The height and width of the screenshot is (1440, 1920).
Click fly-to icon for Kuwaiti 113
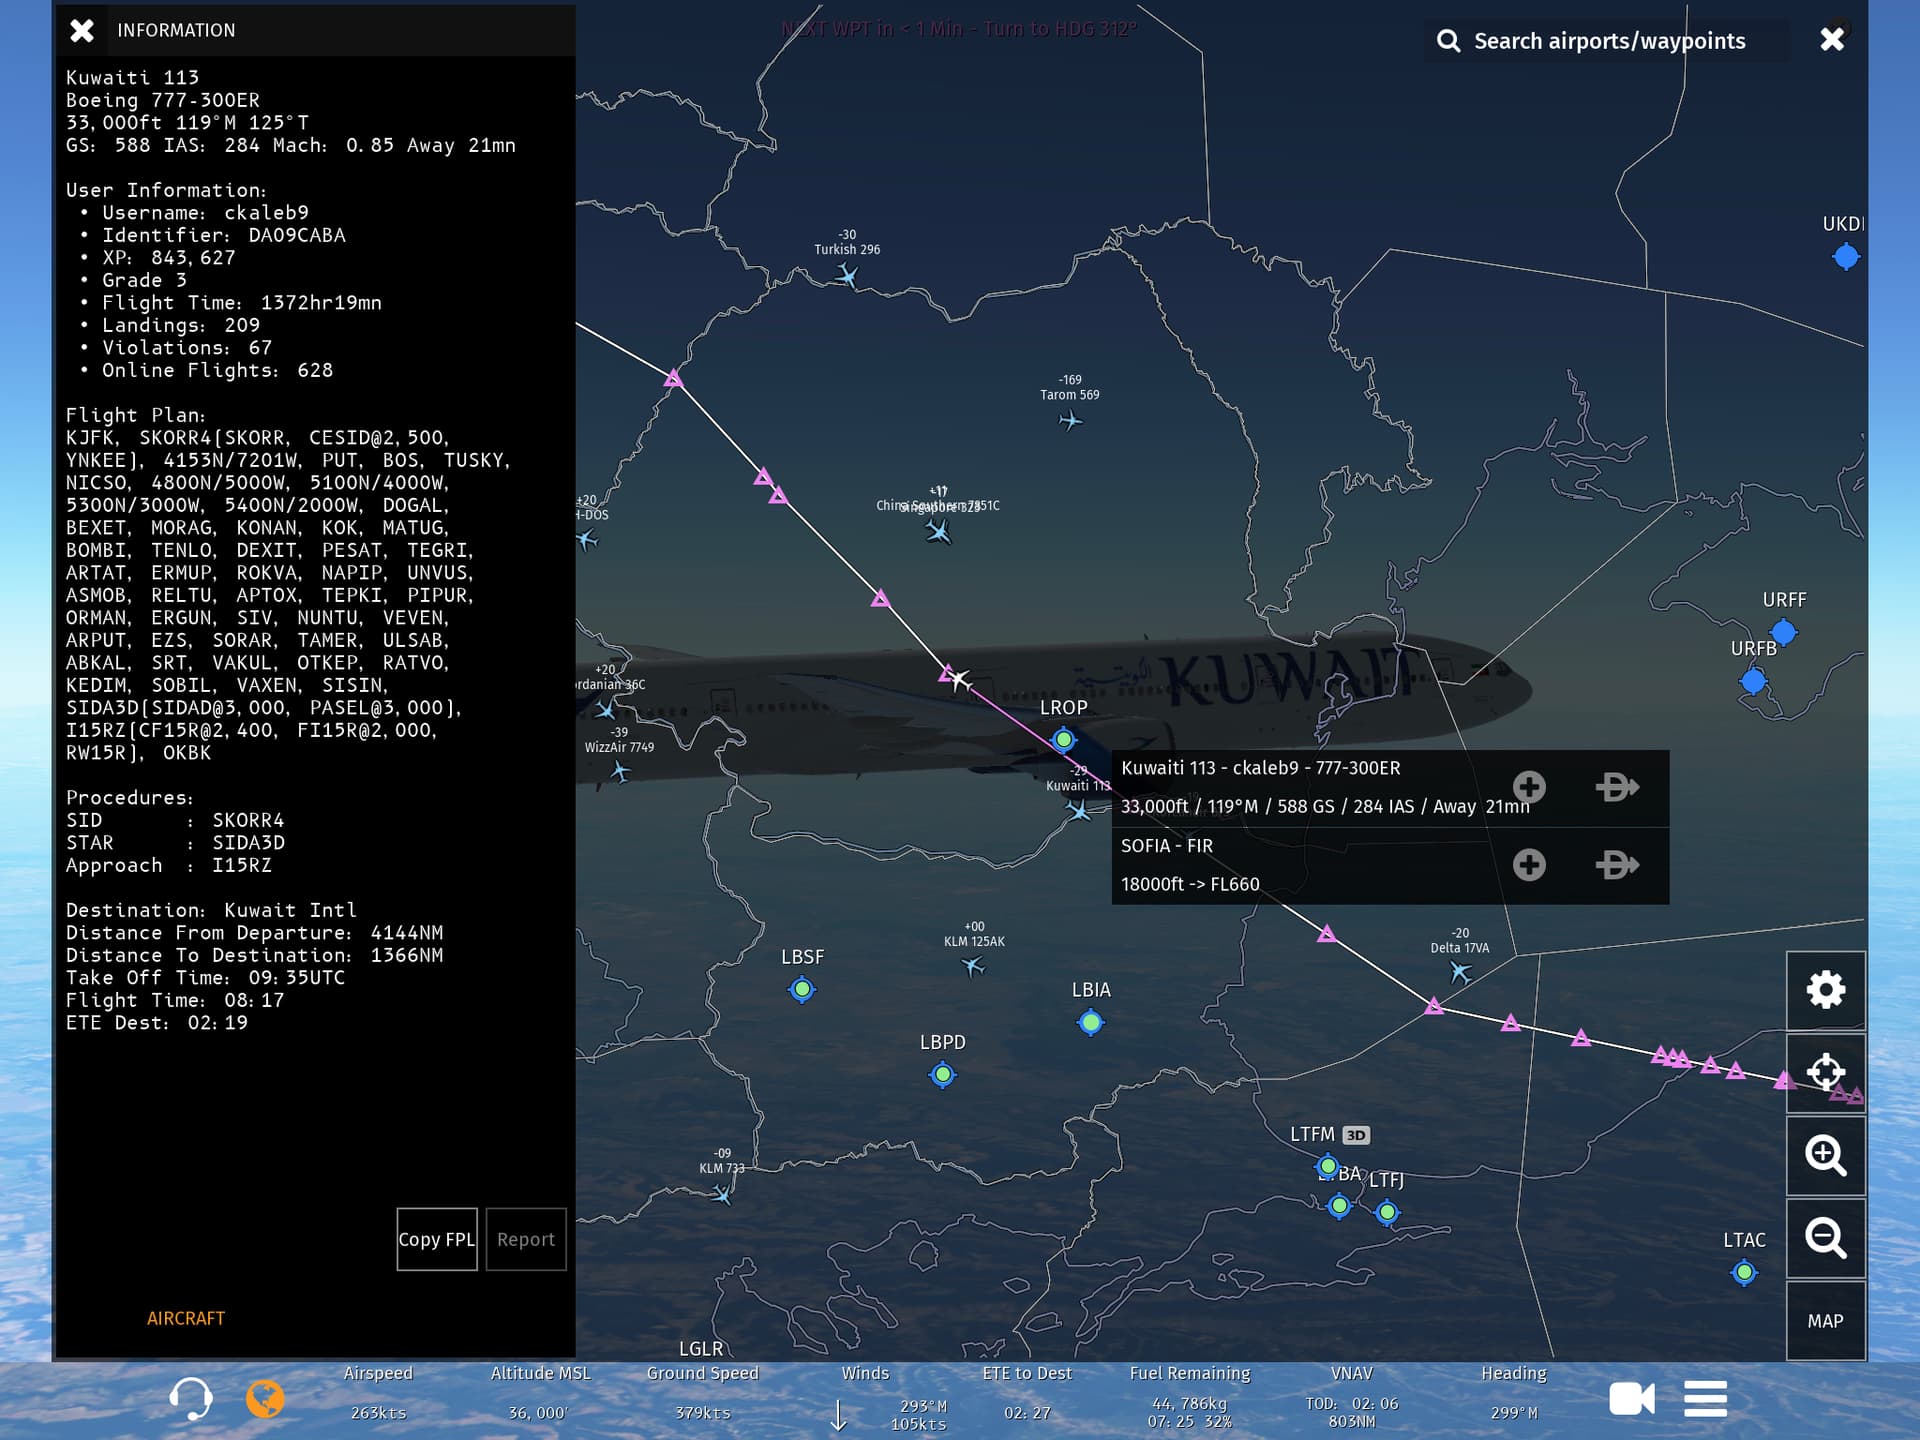(1616, 787)
